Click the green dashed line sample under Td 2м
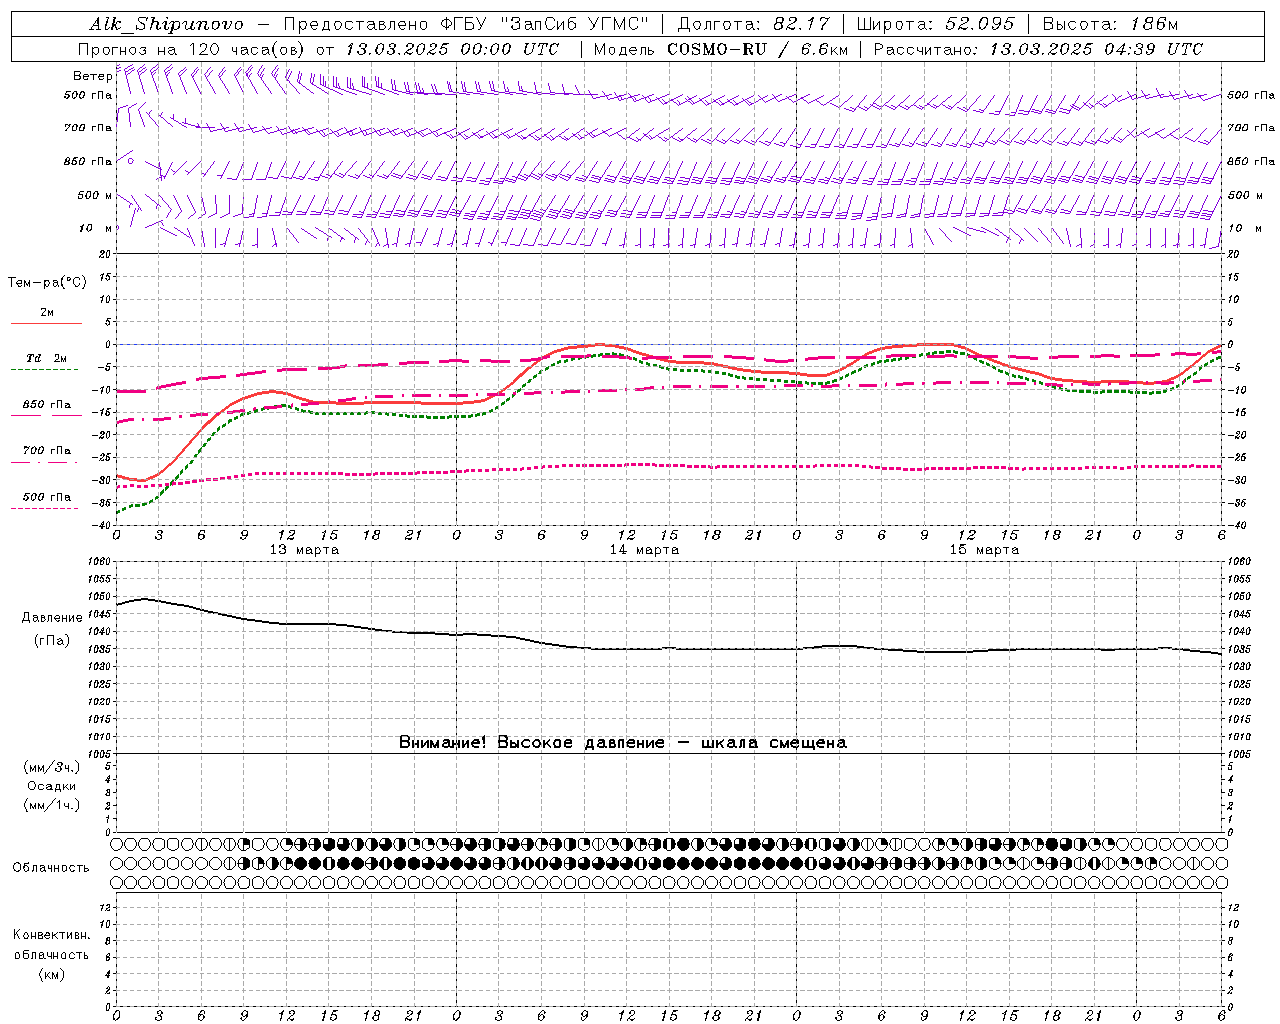 46,370
